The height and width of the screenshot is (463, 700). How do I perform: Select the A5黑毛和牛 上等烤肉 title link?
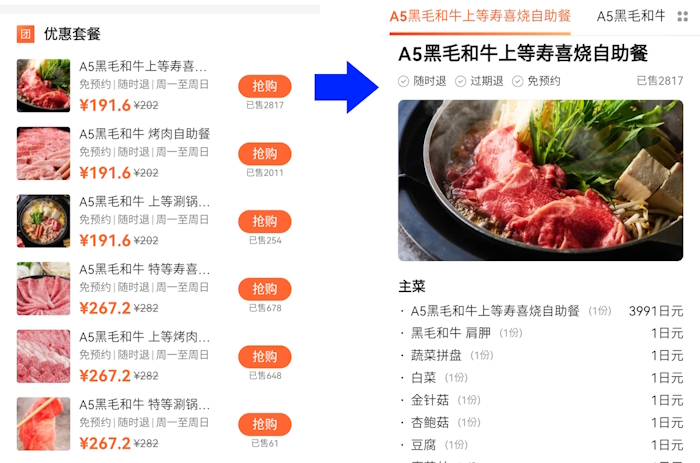click(144, 337)
